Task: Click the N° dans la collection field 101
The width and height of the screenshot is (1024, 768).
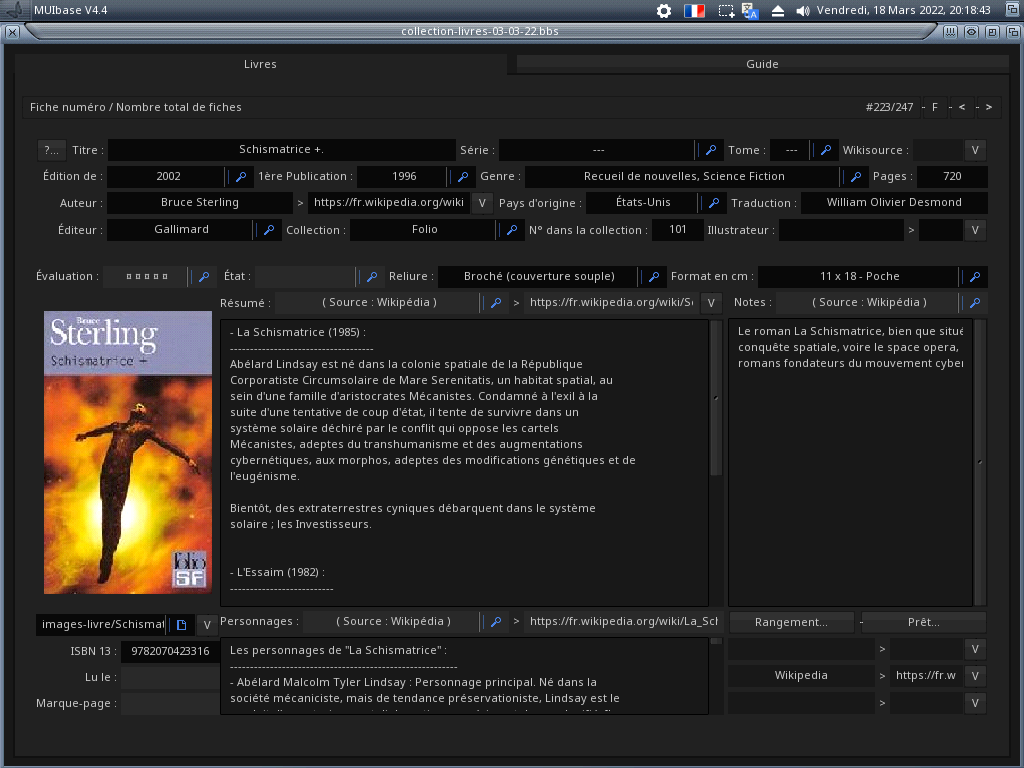Action: point(678,229)
